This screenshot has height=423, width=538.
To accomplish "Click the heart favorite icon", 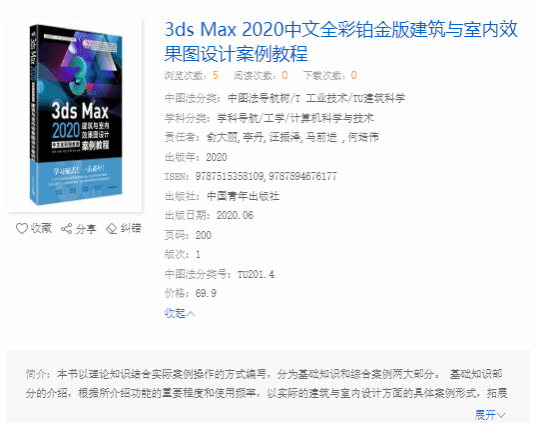I will [x=22, y=228].
